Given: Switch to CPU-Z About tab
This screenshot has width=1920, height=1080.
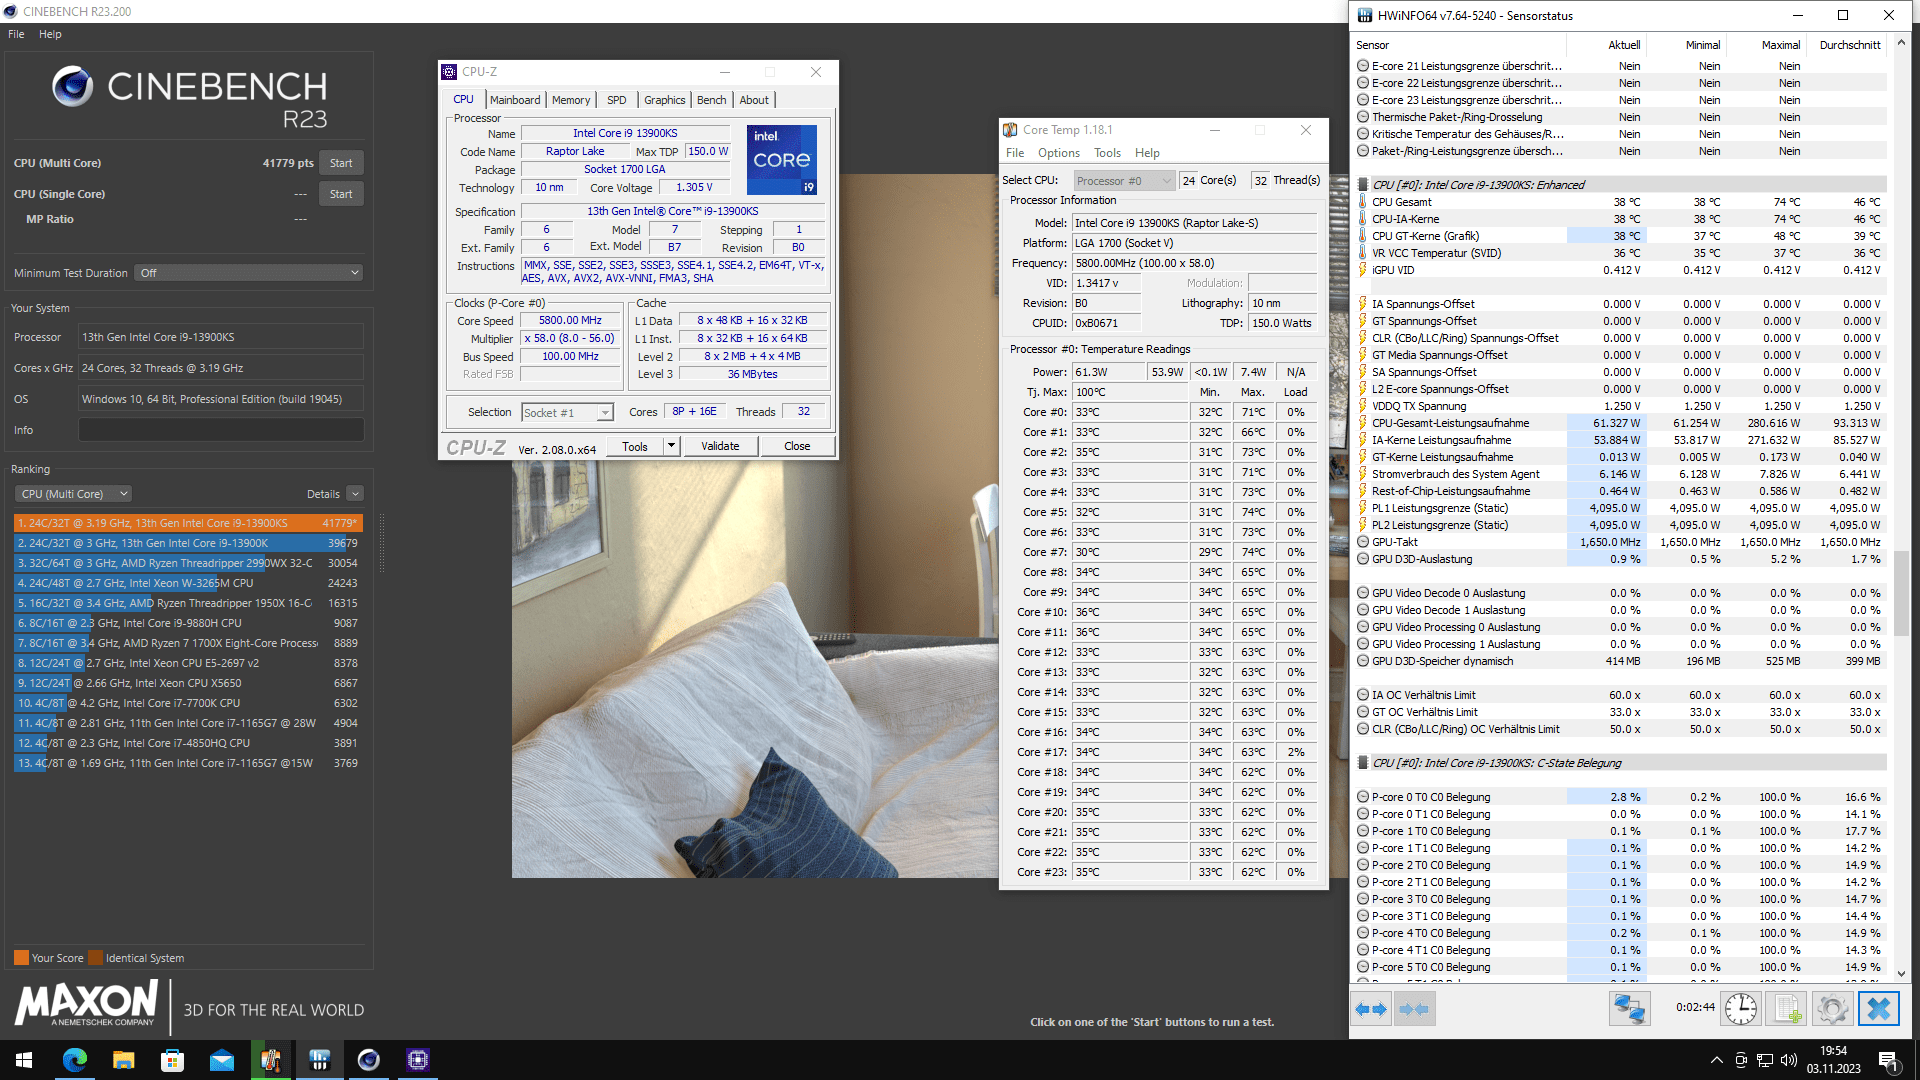Looking at the screenshot, I should coord(754,100).
